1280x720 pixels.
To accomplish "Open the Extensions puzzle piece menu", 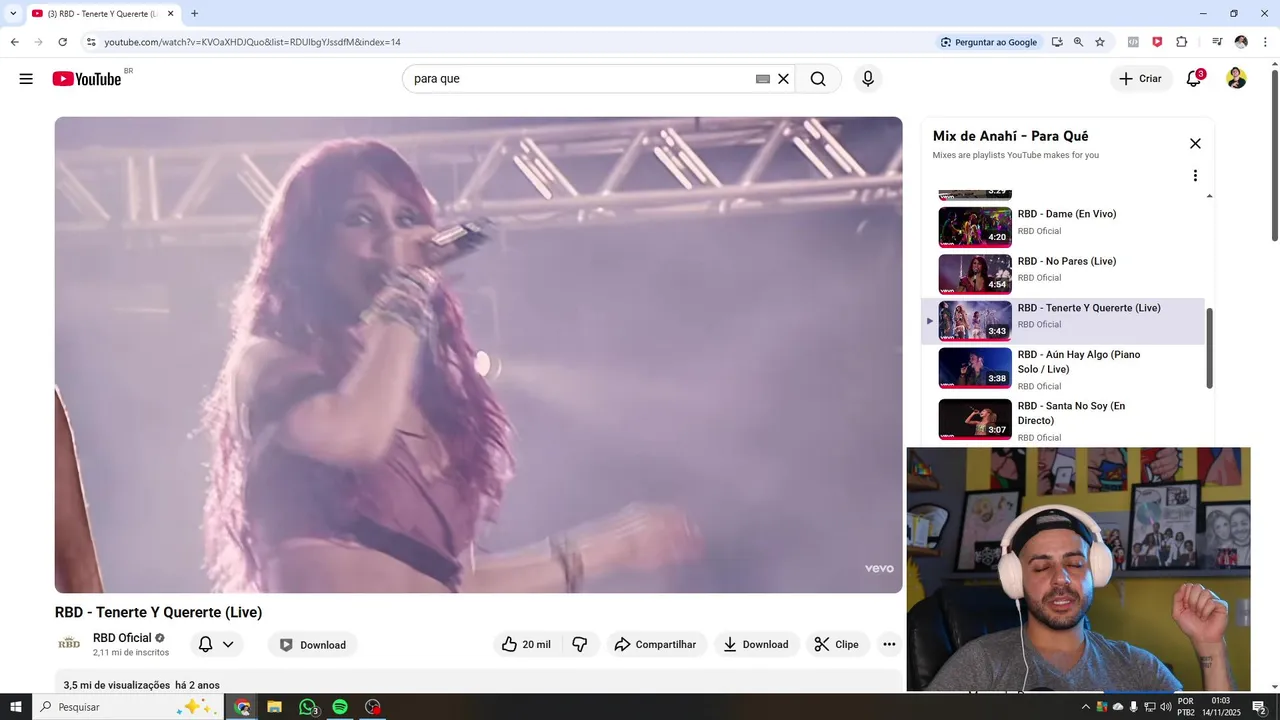I will coord(1182,42).
